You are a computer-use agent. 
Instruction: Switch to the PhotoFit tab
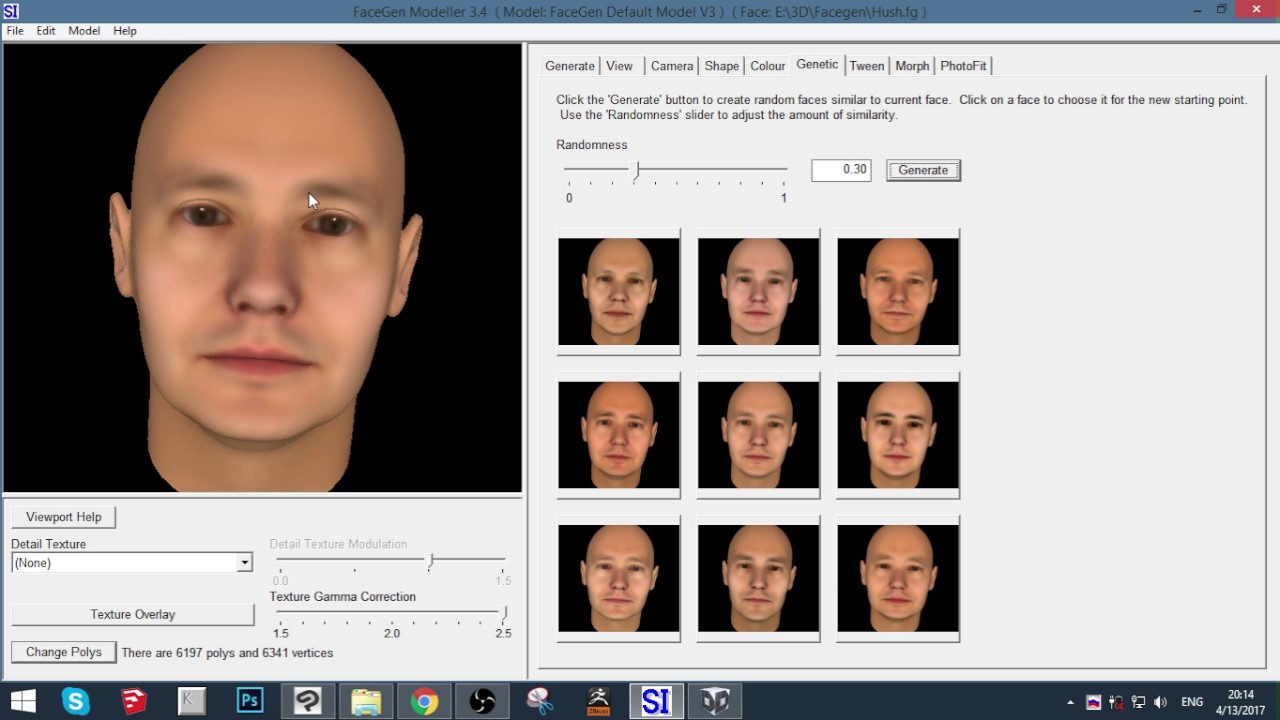[963, 66]
